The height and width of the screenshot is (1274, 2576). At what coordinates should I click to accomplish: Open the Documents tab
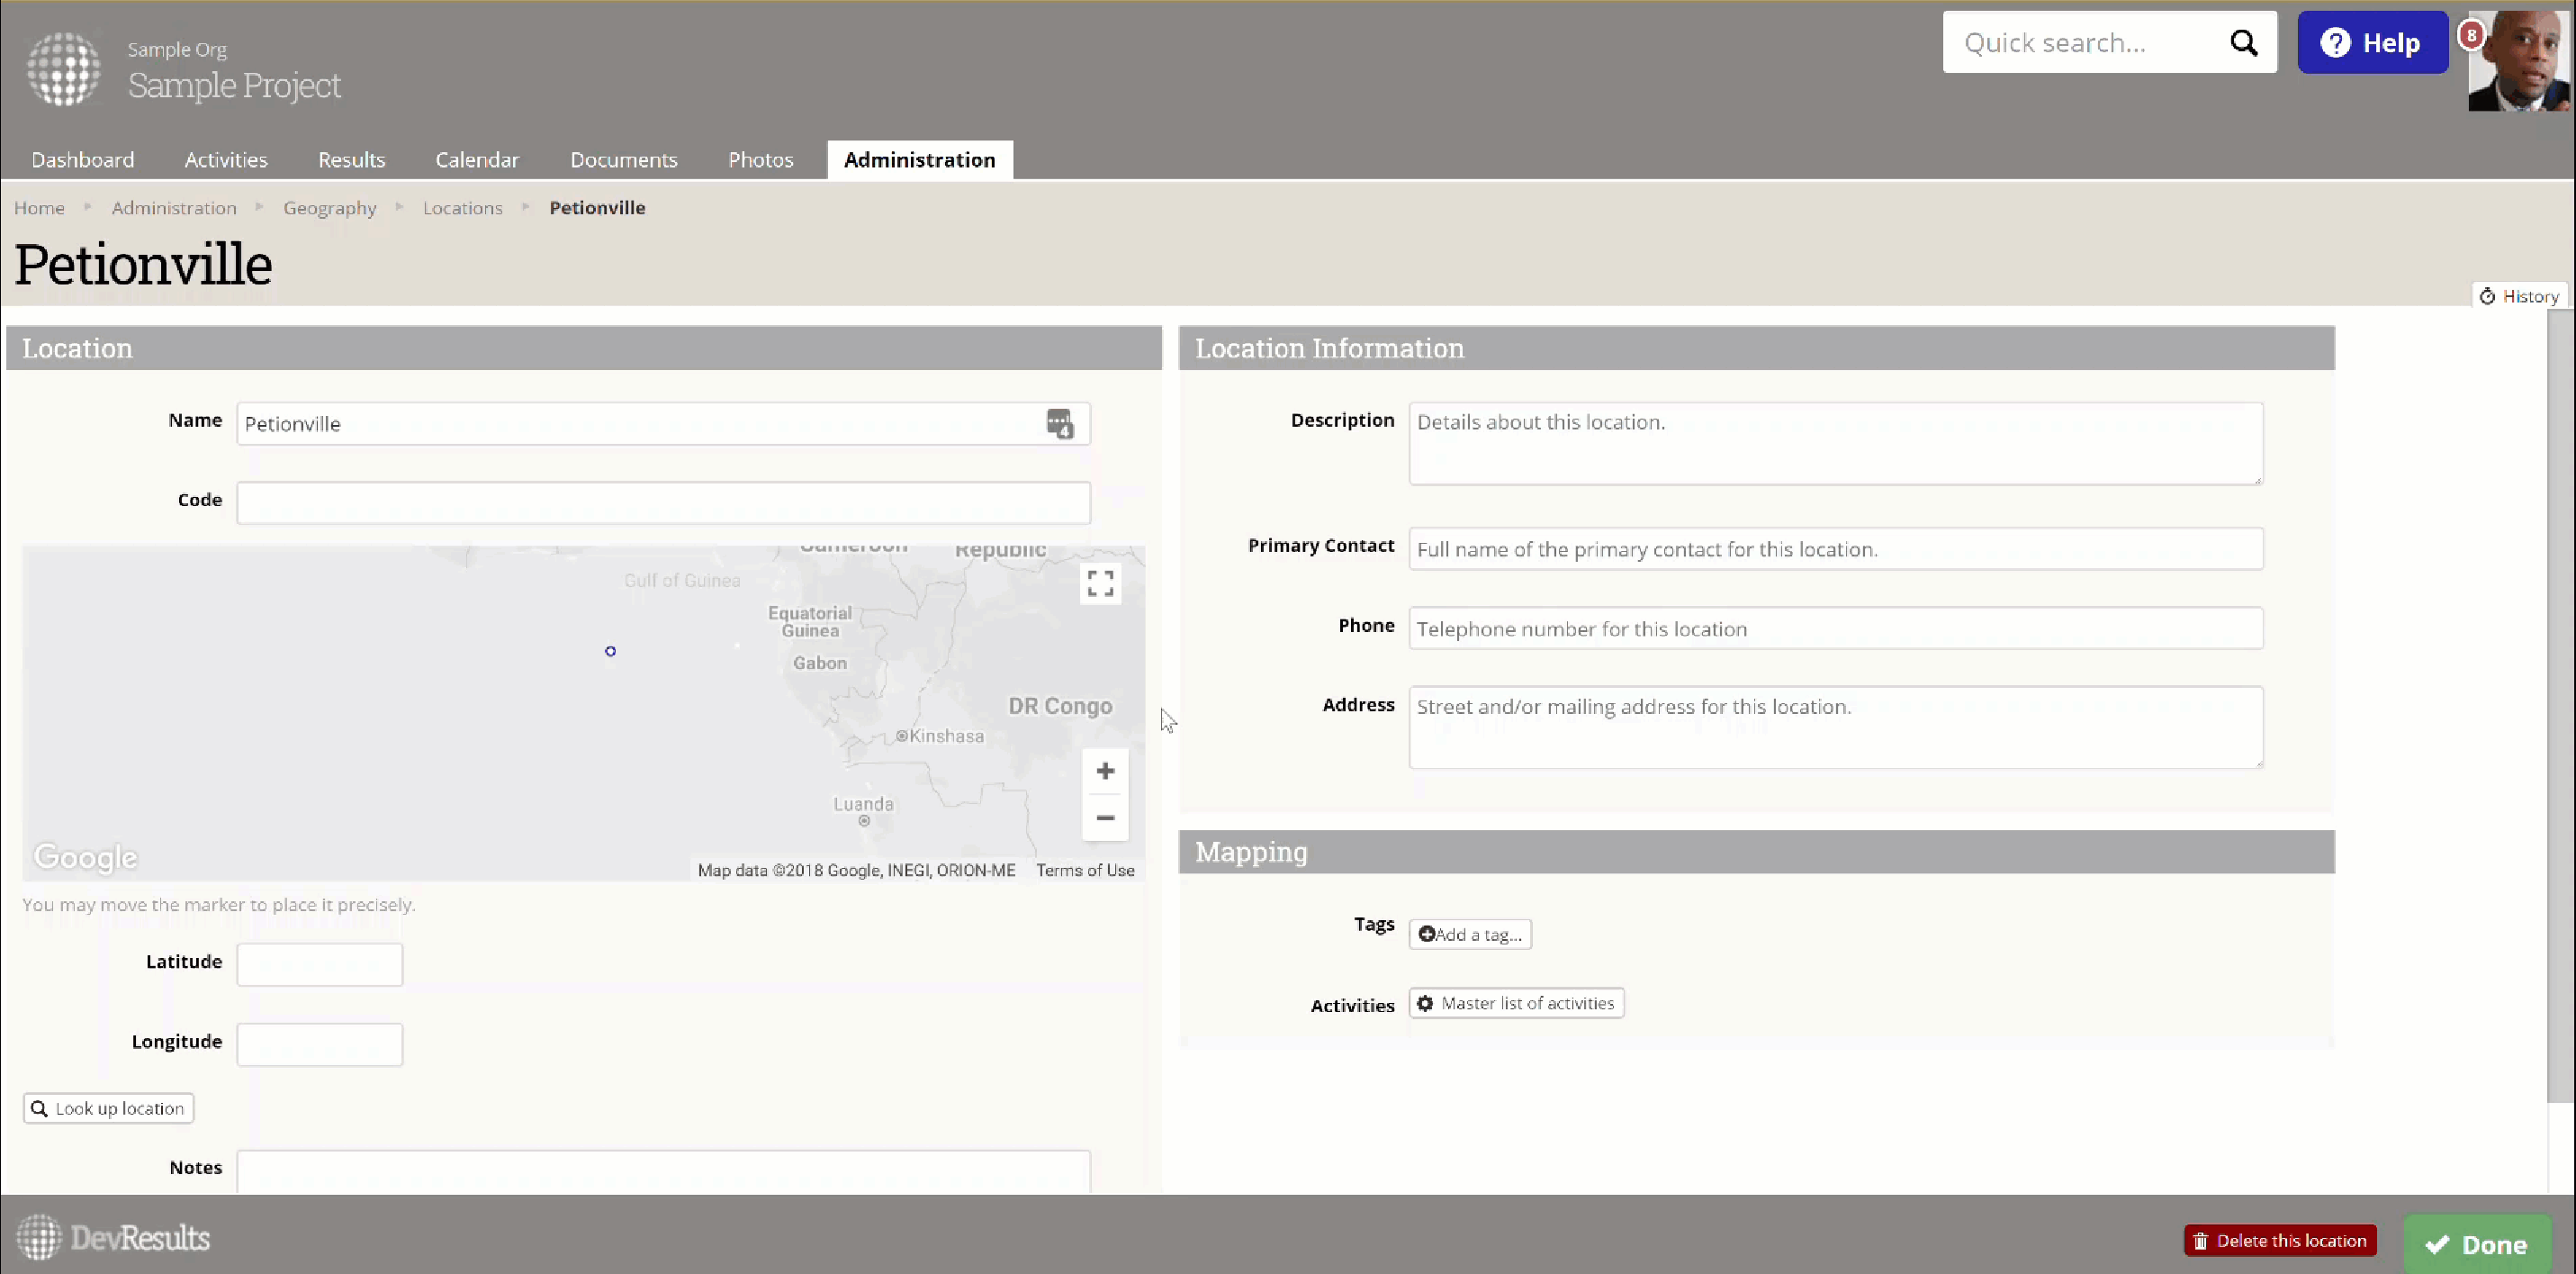coord(623,160)
